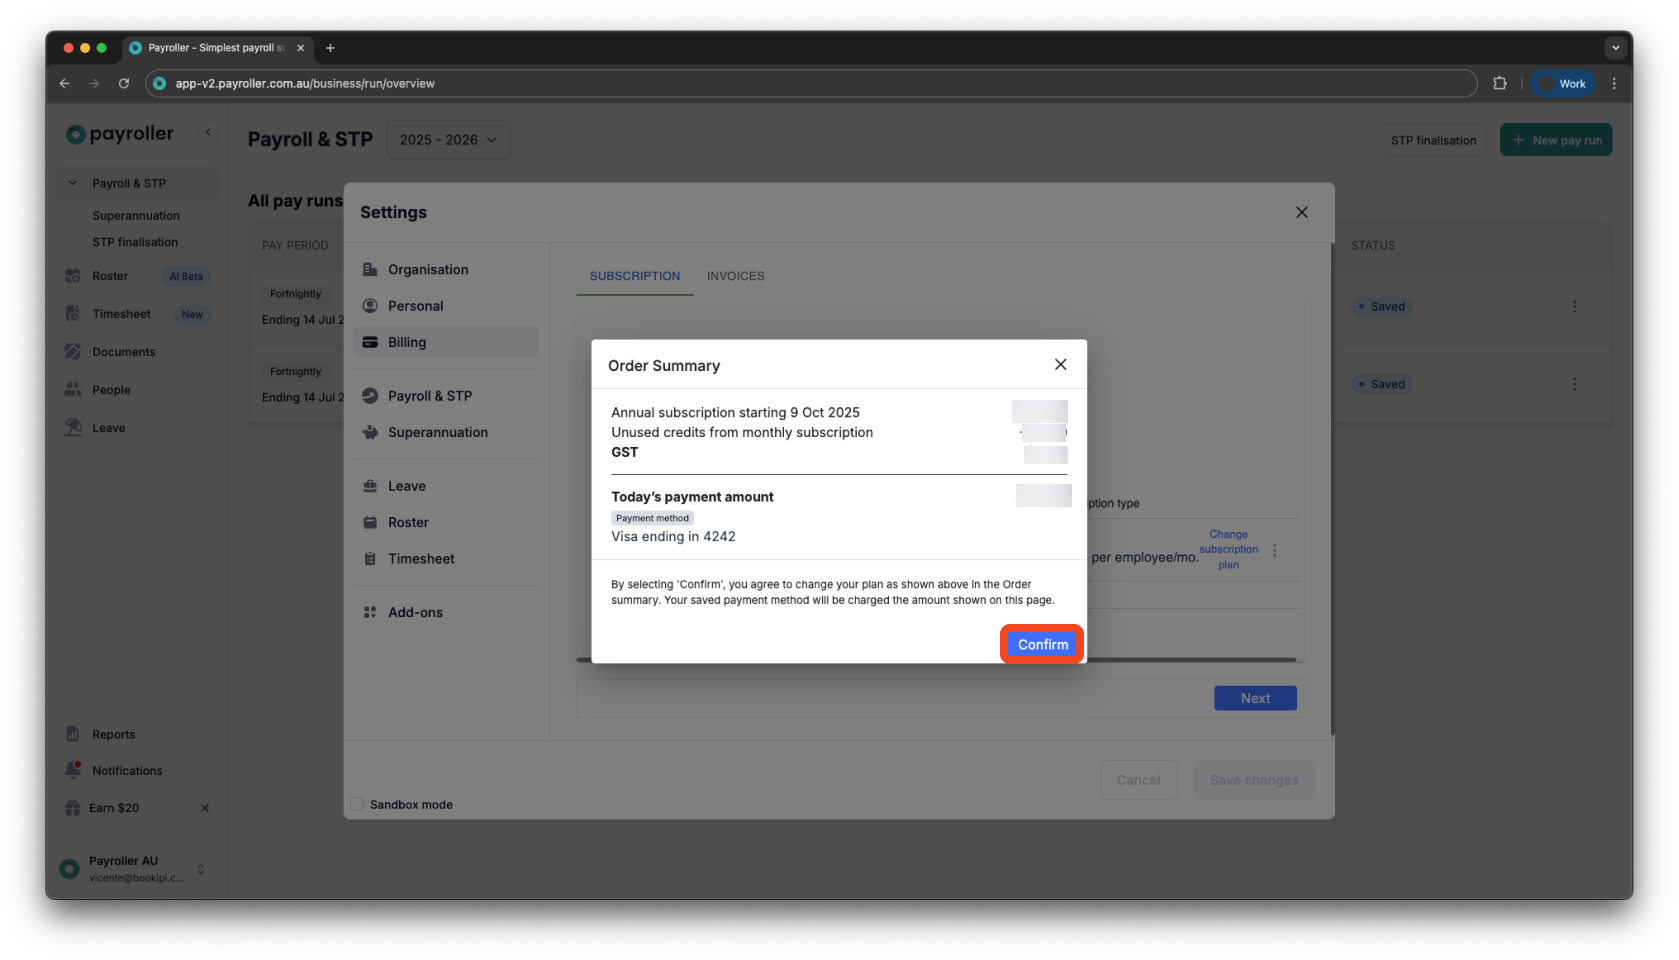This screenshot has height=960, width=1679.
Task: Select People in the sidebar
Action: 110,389
